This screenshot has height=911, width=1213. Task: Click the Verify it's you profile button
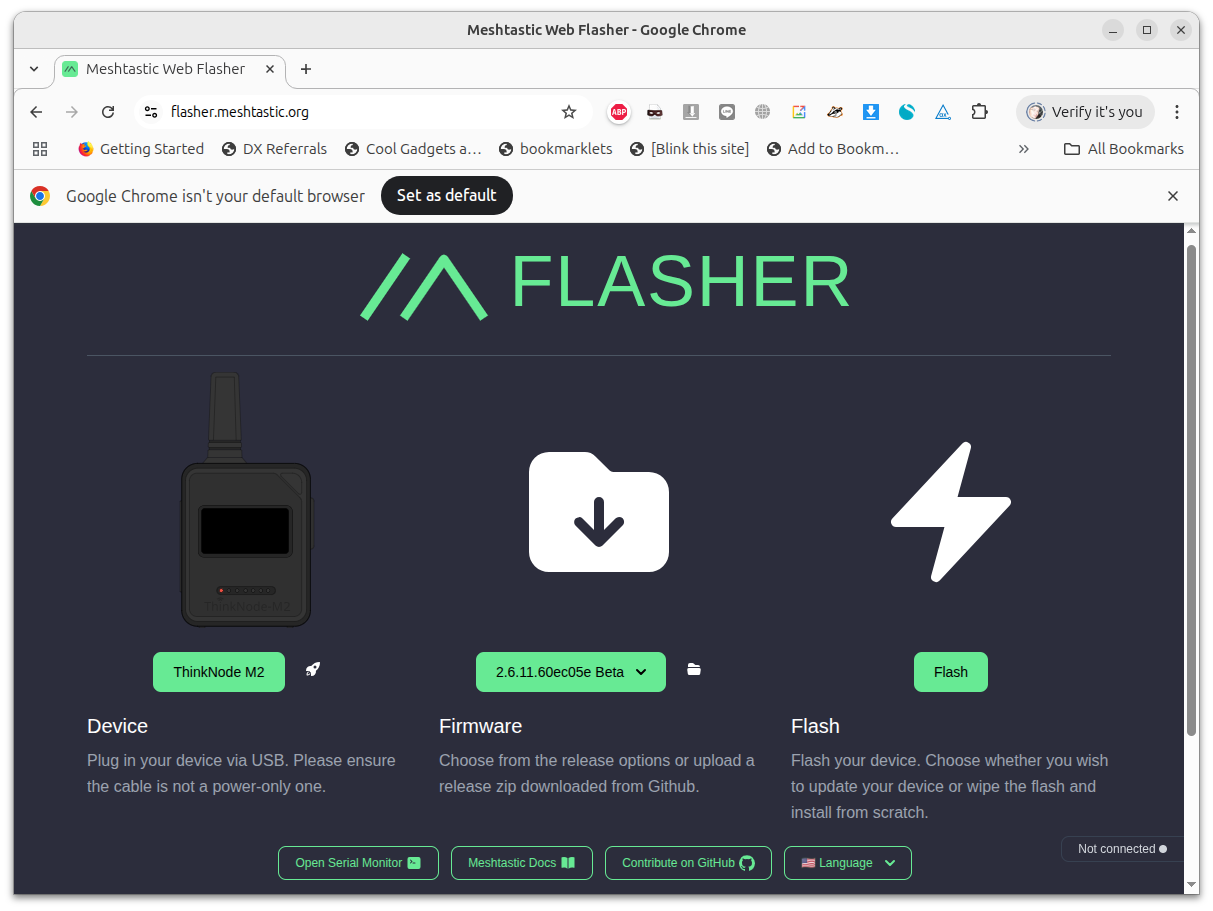click(x=1085, y=112)
